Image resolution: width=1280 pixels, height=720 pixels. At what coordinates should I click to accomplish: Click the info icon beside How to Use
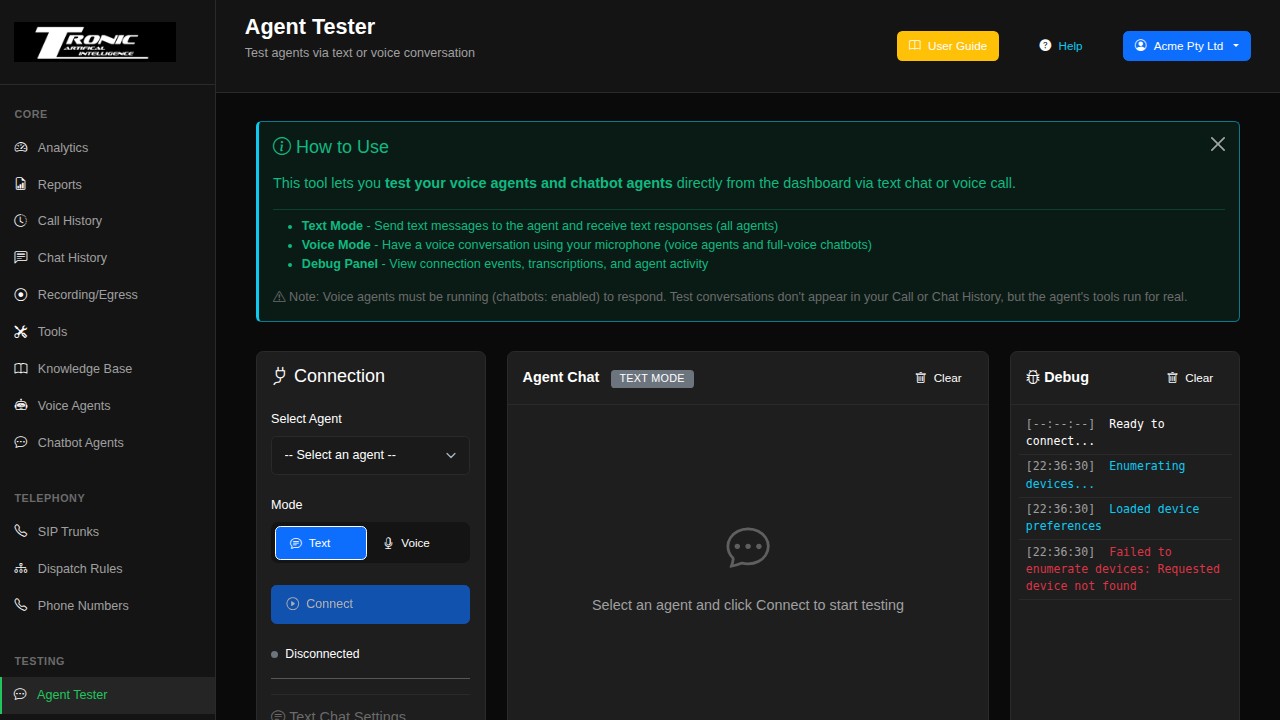282,147
